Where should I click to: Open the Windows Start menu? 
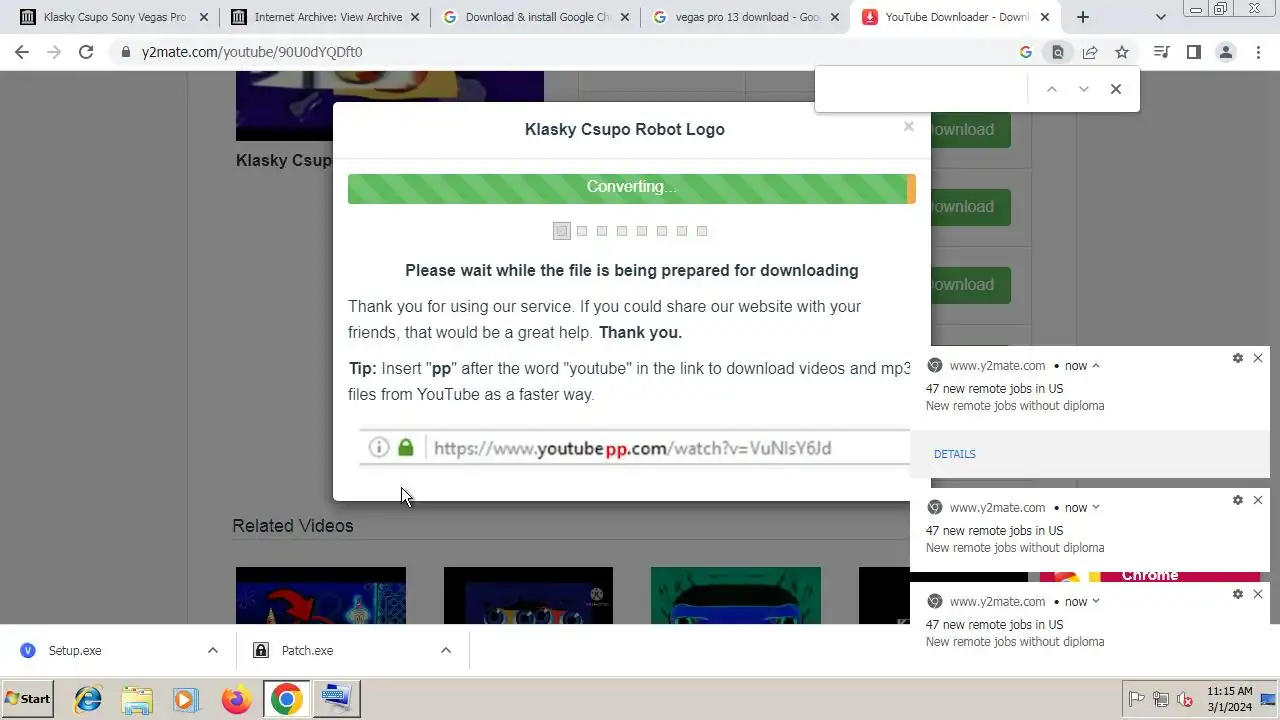pos(27,699)
